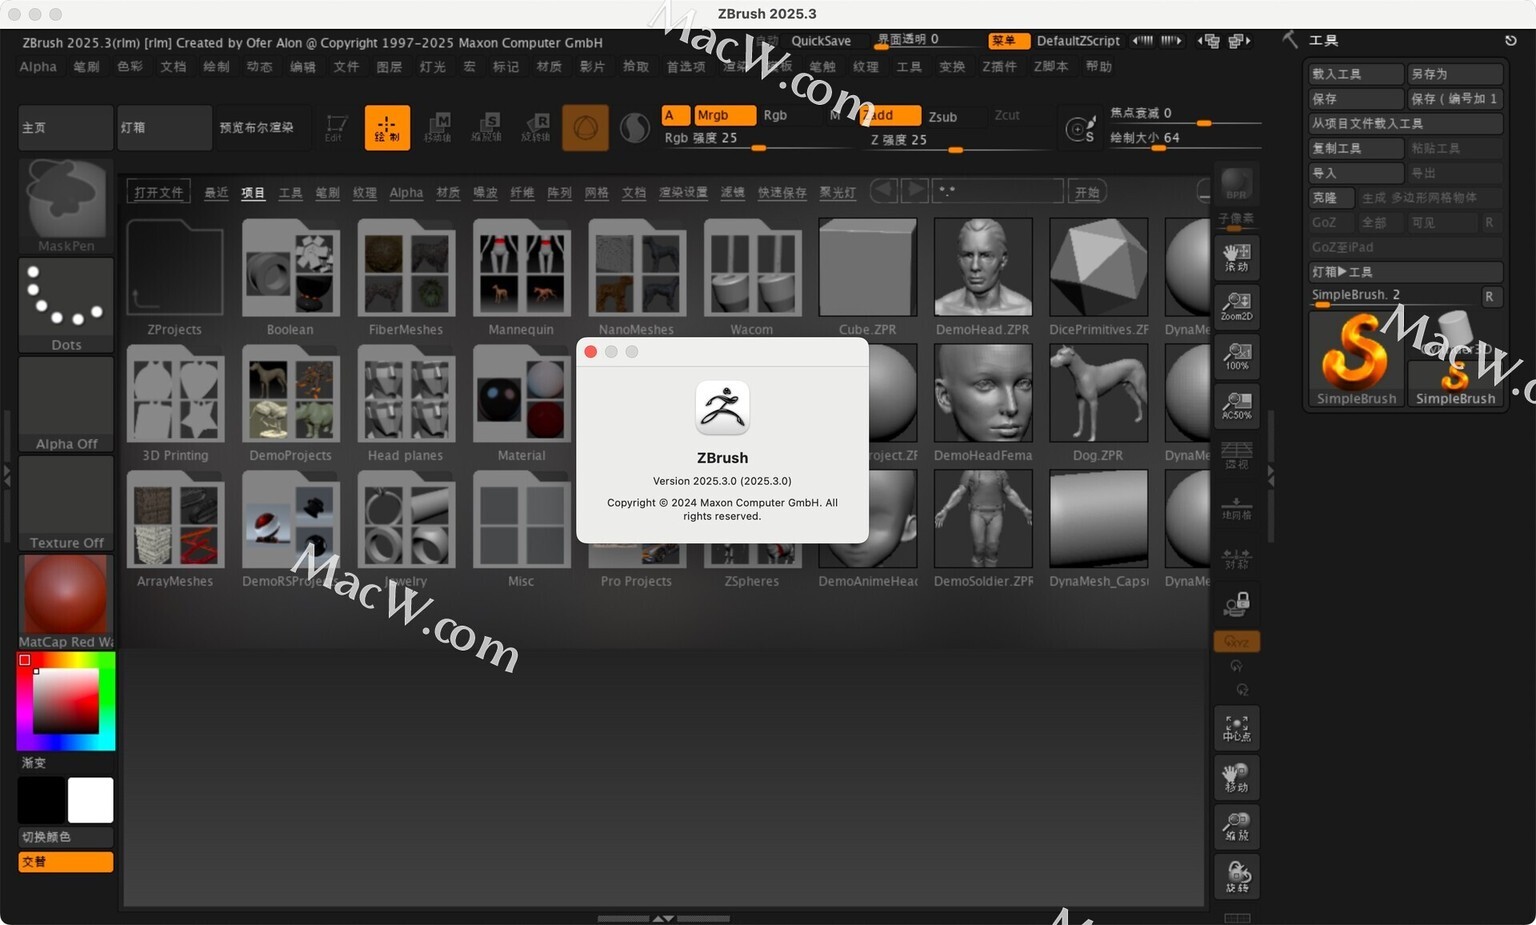Select the 缩放轴 Scale (S) gizmo icon
Image resolution: width=1536 pixels, height=925 pixels.
click(487, 128)
